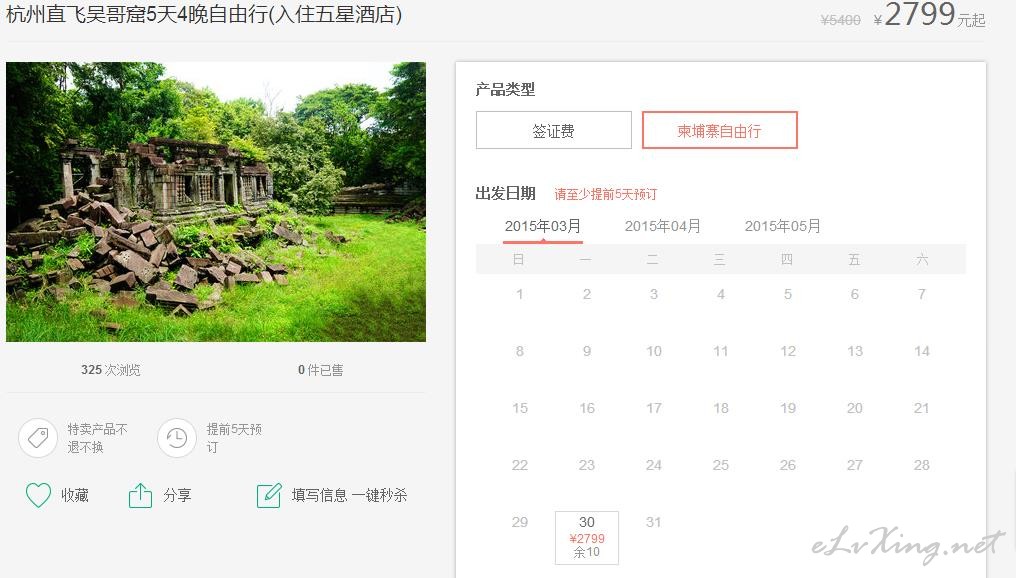
Task: Click the product title 杭州直飞吴哥窟5天4晚自由行
Action: coord(204,14)
